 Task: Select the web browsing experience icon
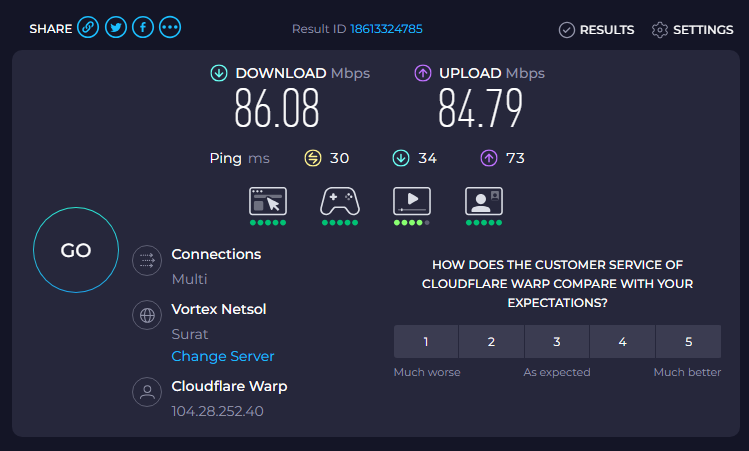tap(268, 201)
